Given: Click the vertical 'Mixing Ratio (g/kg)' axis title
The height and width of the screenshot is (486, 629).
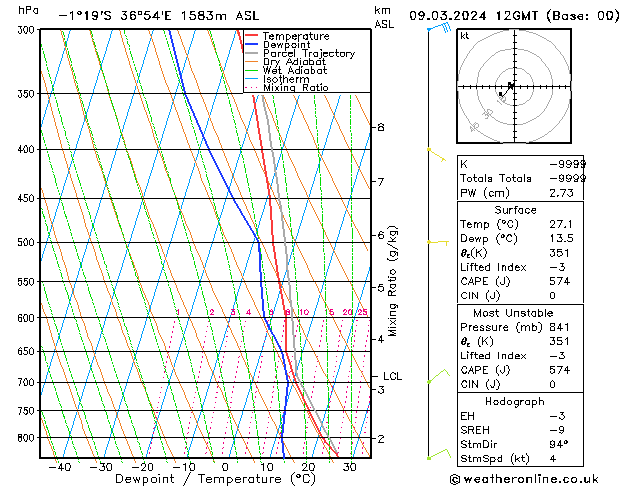Looking at the screenshot, I should point(393,281).
